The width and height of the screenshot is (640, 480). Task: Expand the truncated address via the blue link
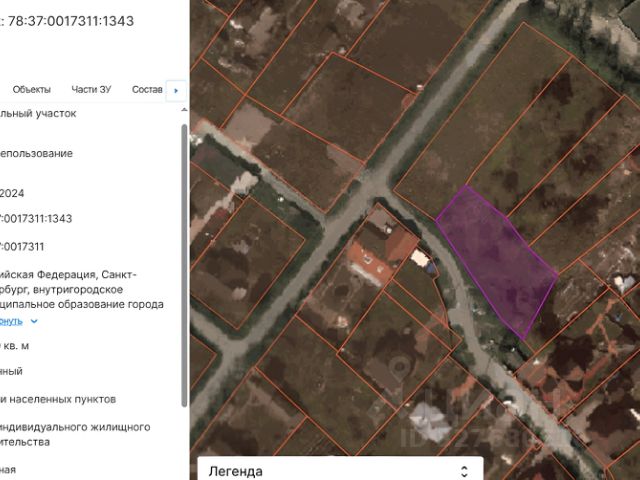tap(11, 321)
